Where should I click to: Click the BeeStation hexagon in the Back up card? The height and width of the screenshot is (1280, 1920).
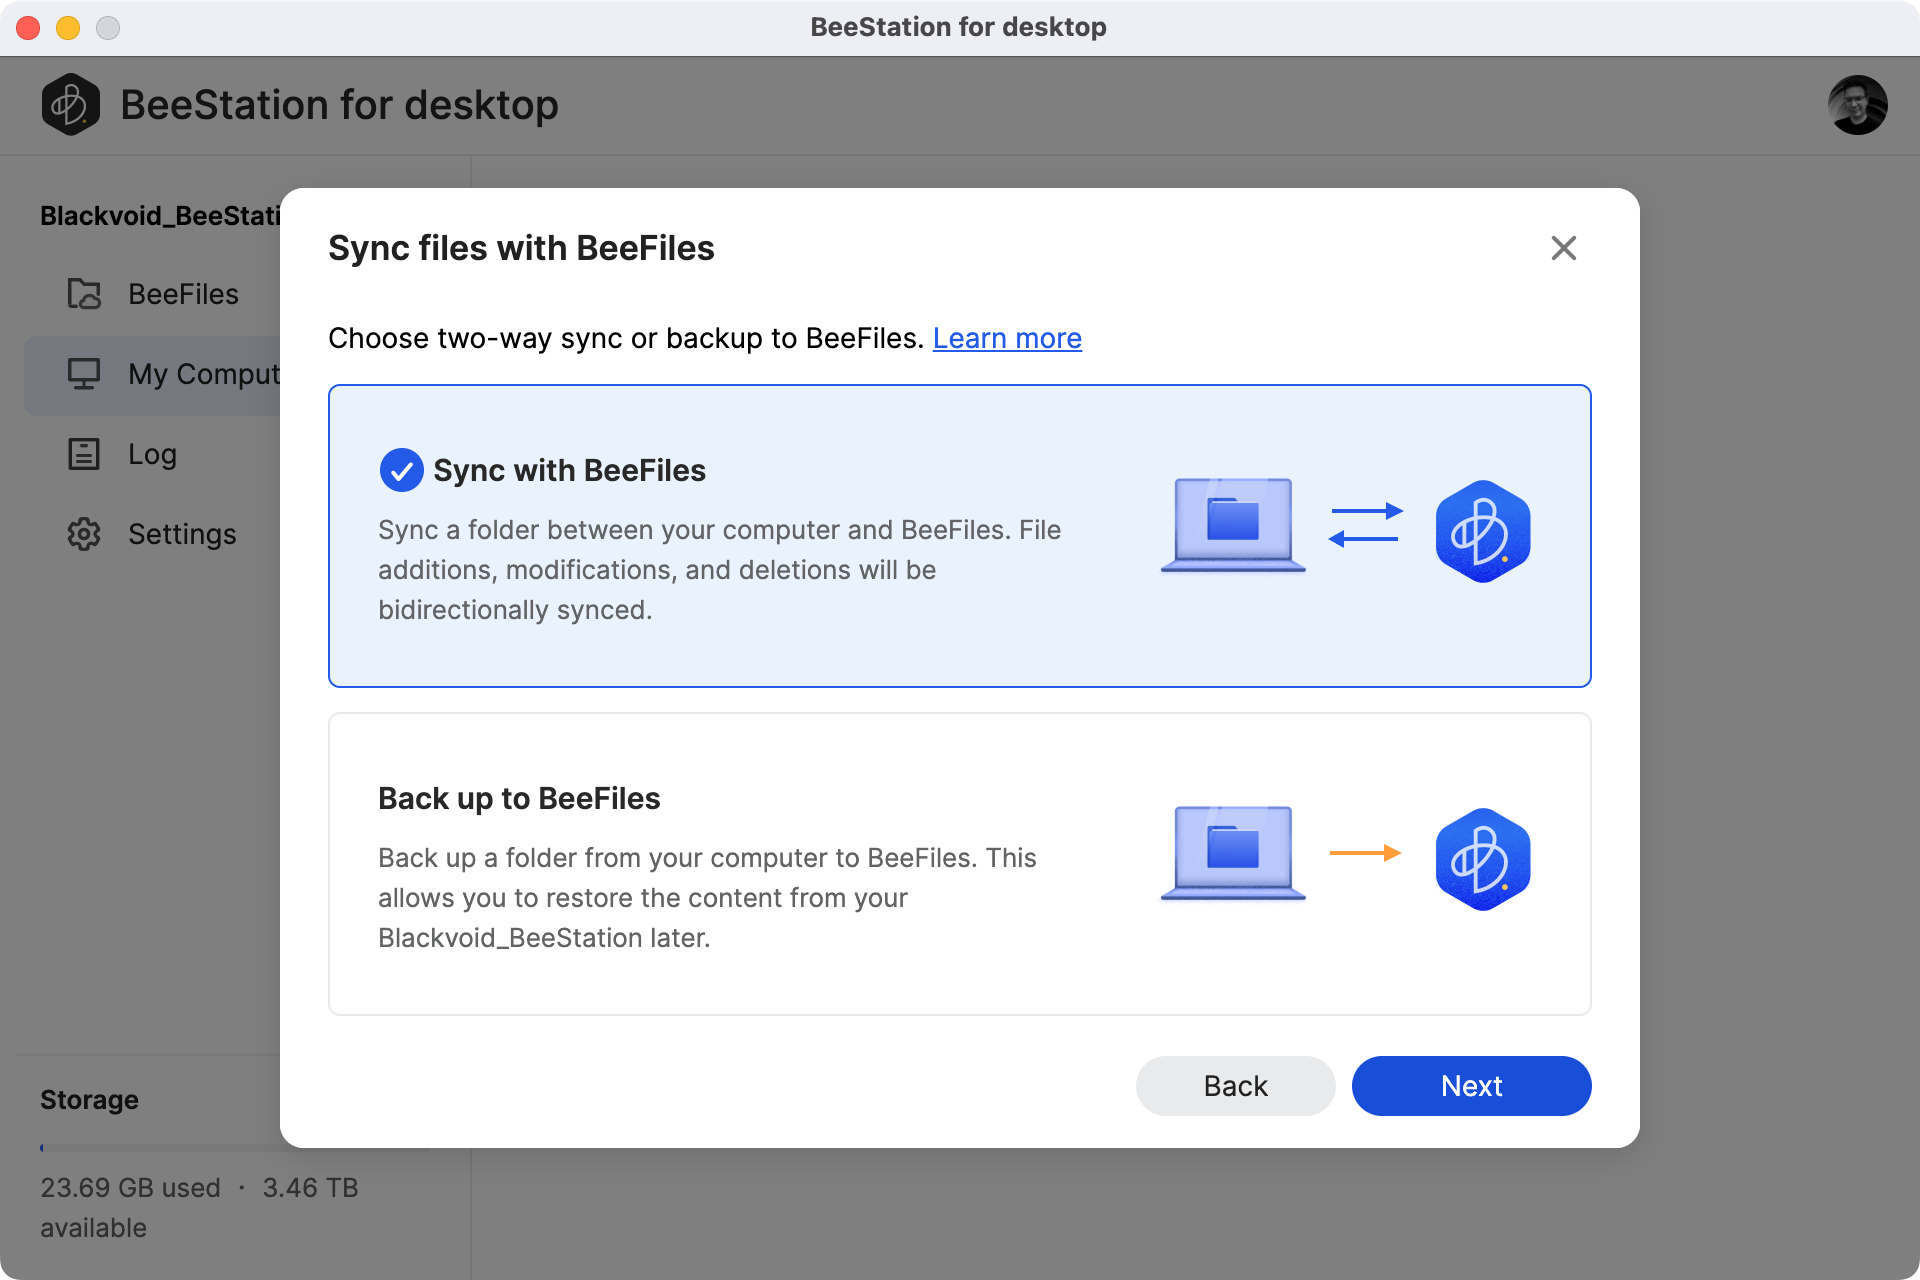click(1483, 859)
